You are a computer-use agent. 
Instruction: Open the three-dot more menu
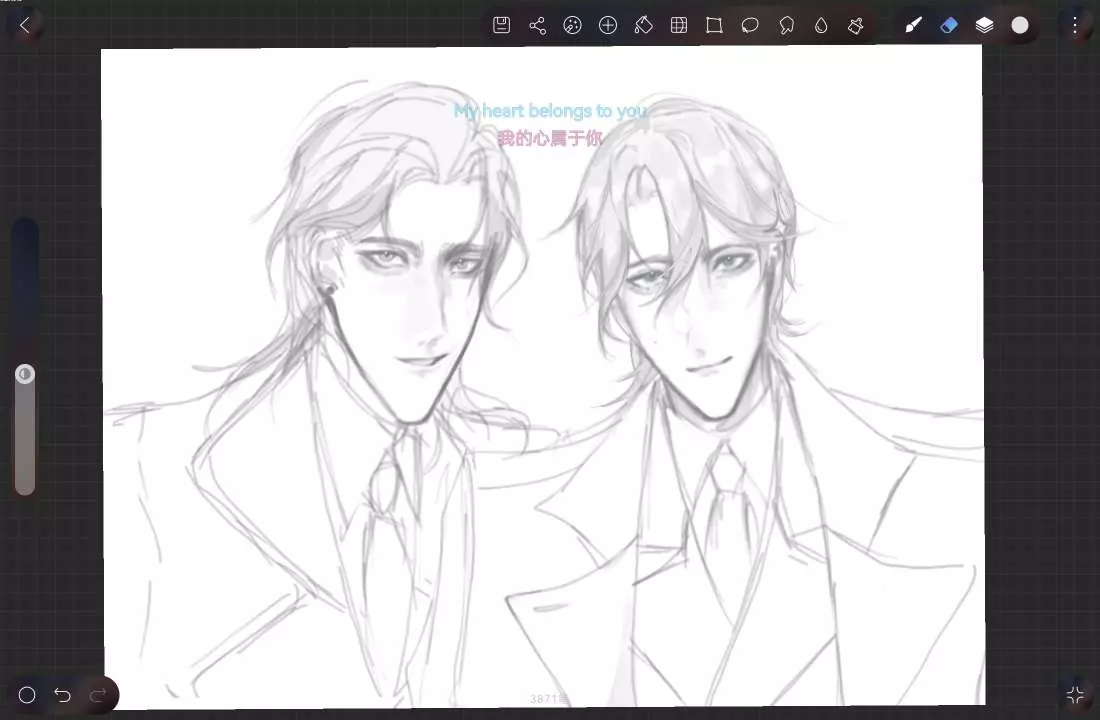pos(1075,25)
